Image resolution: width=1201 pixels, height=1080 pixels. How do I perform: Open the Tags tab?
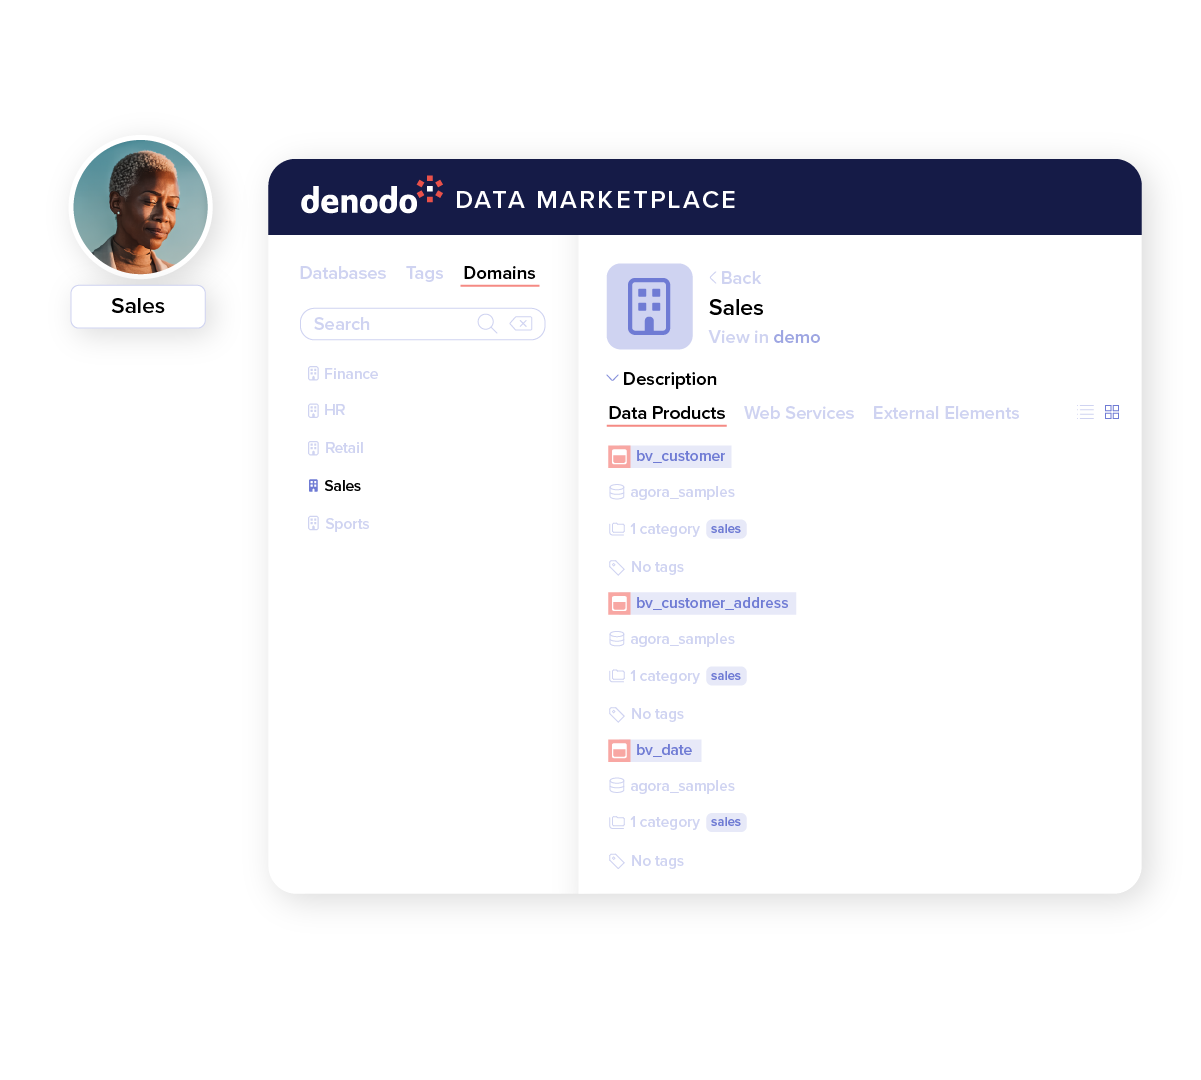(x=424, y=273)
